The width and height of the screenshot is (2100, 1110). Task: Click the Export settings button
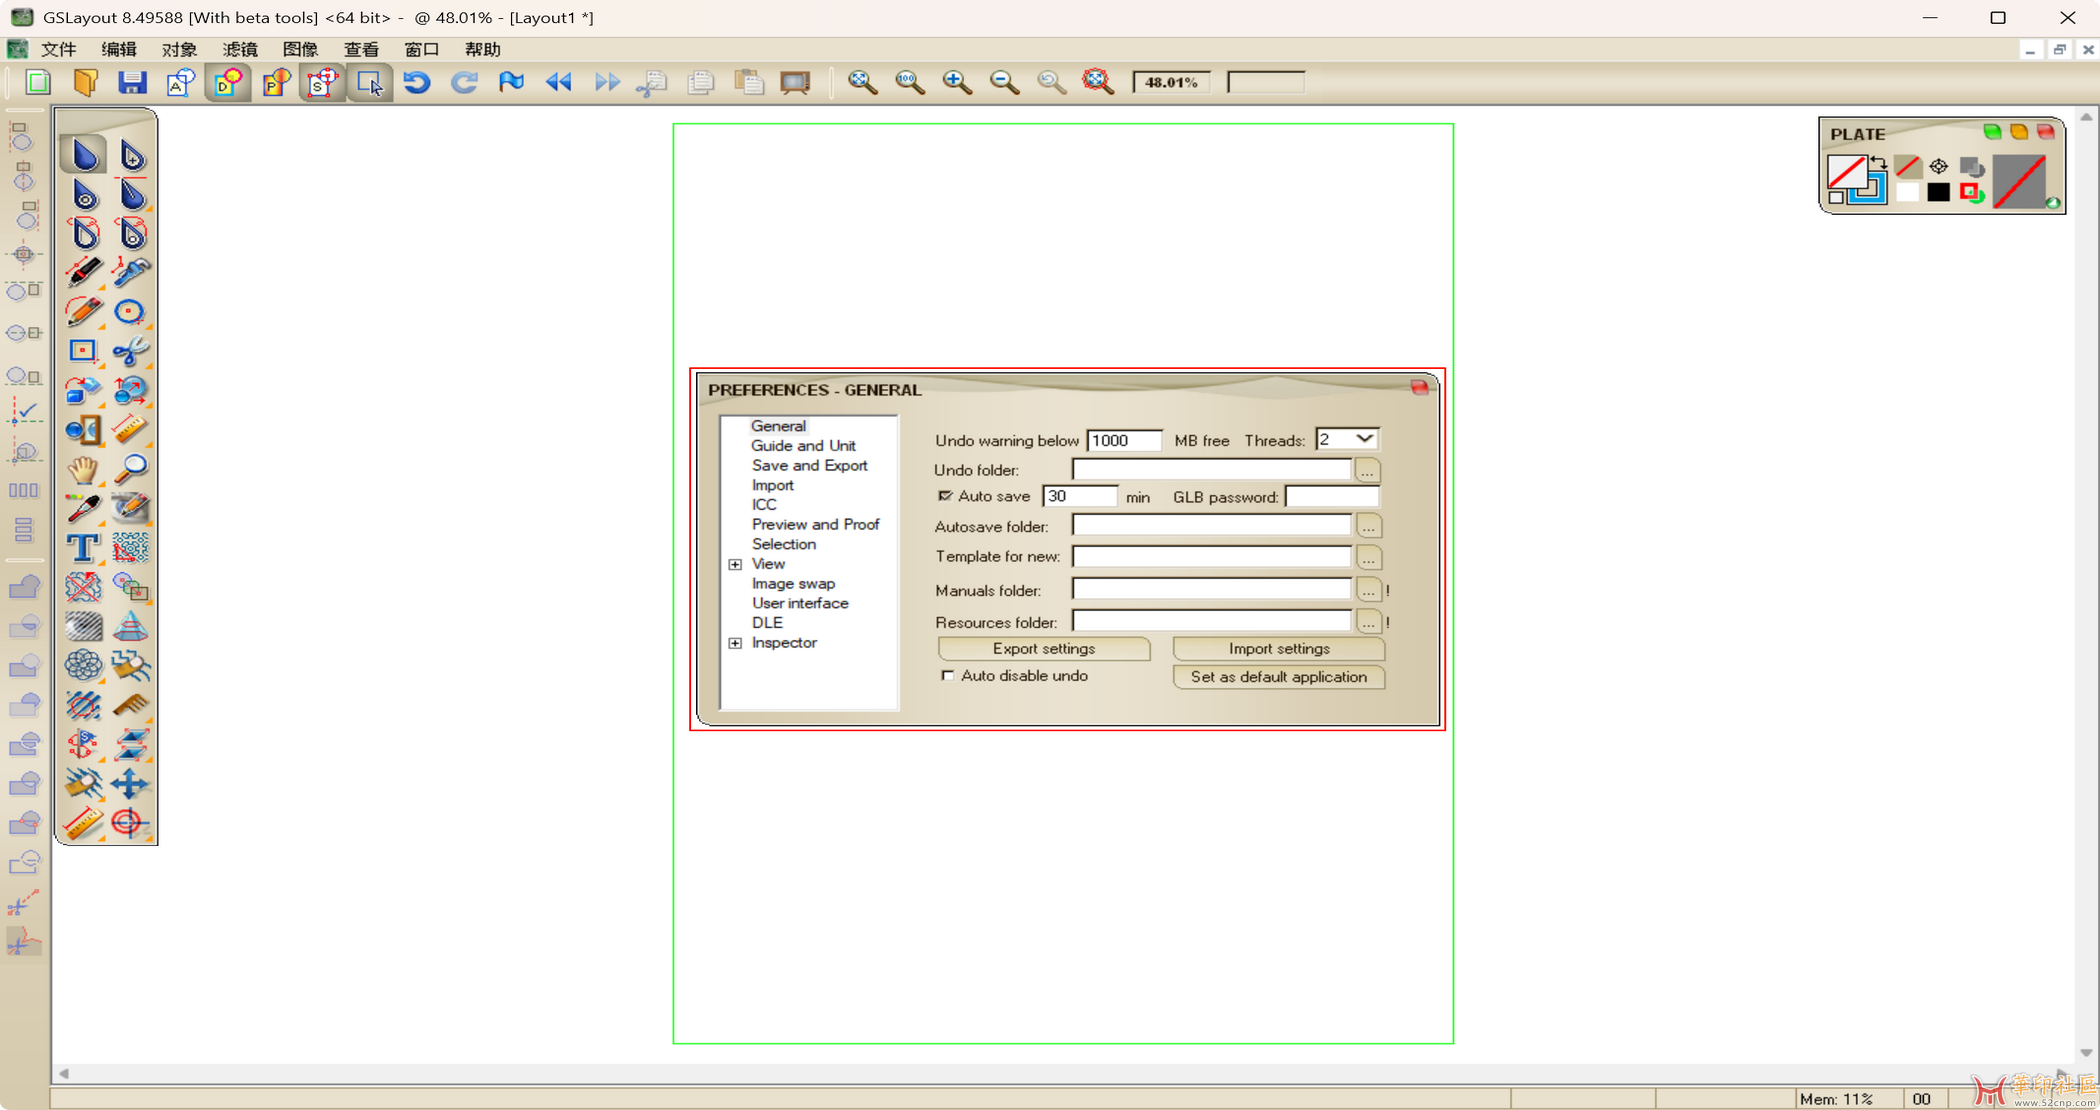pos(1043,649)
